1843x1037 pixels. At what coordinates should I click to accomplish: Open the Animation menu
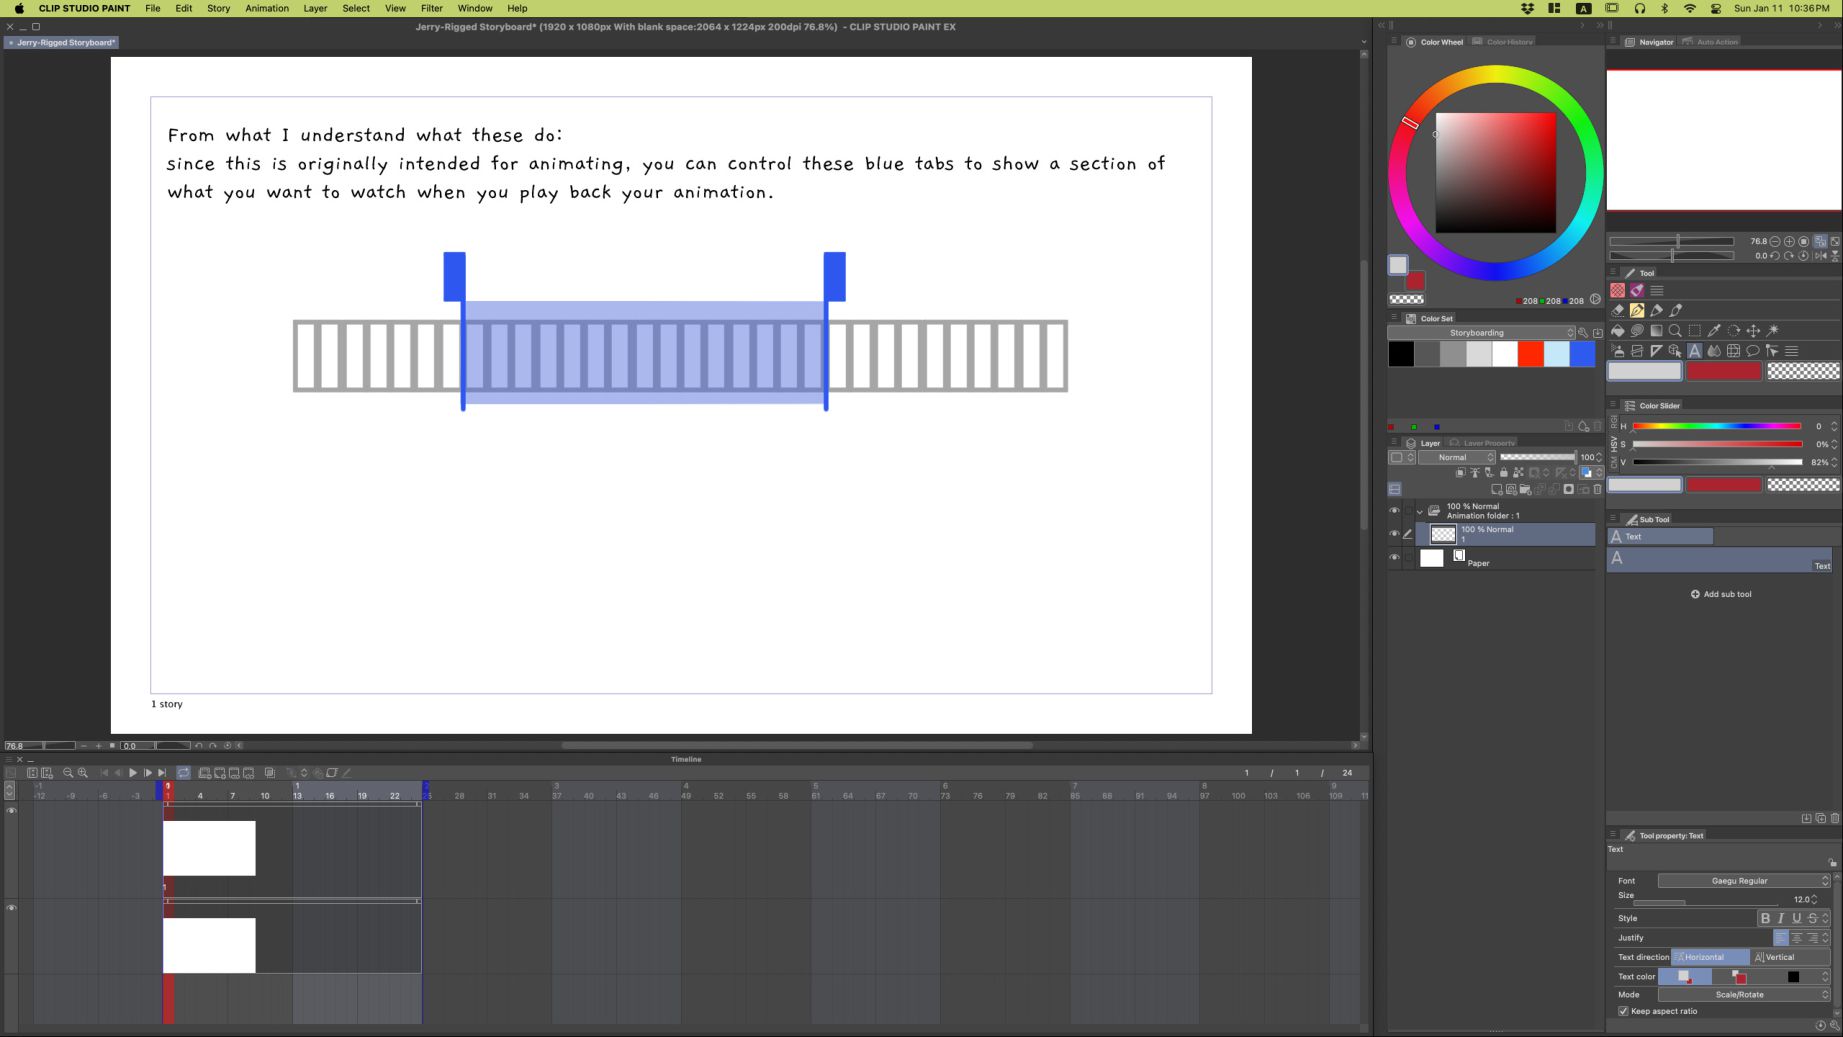point(267,8)
